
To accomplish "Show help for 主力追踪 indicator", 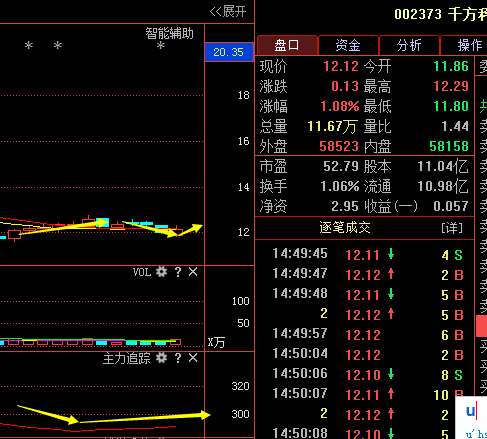I will pos(178,358).
